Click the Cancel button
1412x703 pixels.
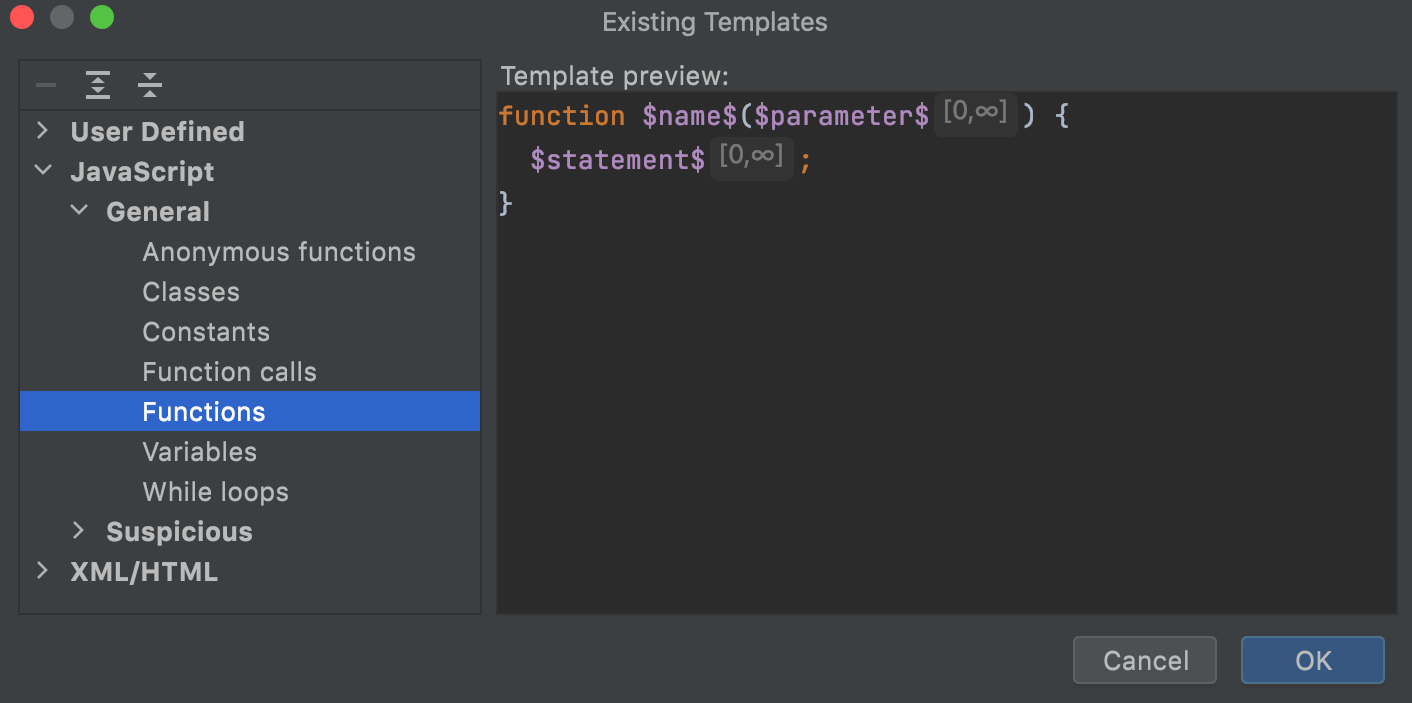tap(1144, 660)
